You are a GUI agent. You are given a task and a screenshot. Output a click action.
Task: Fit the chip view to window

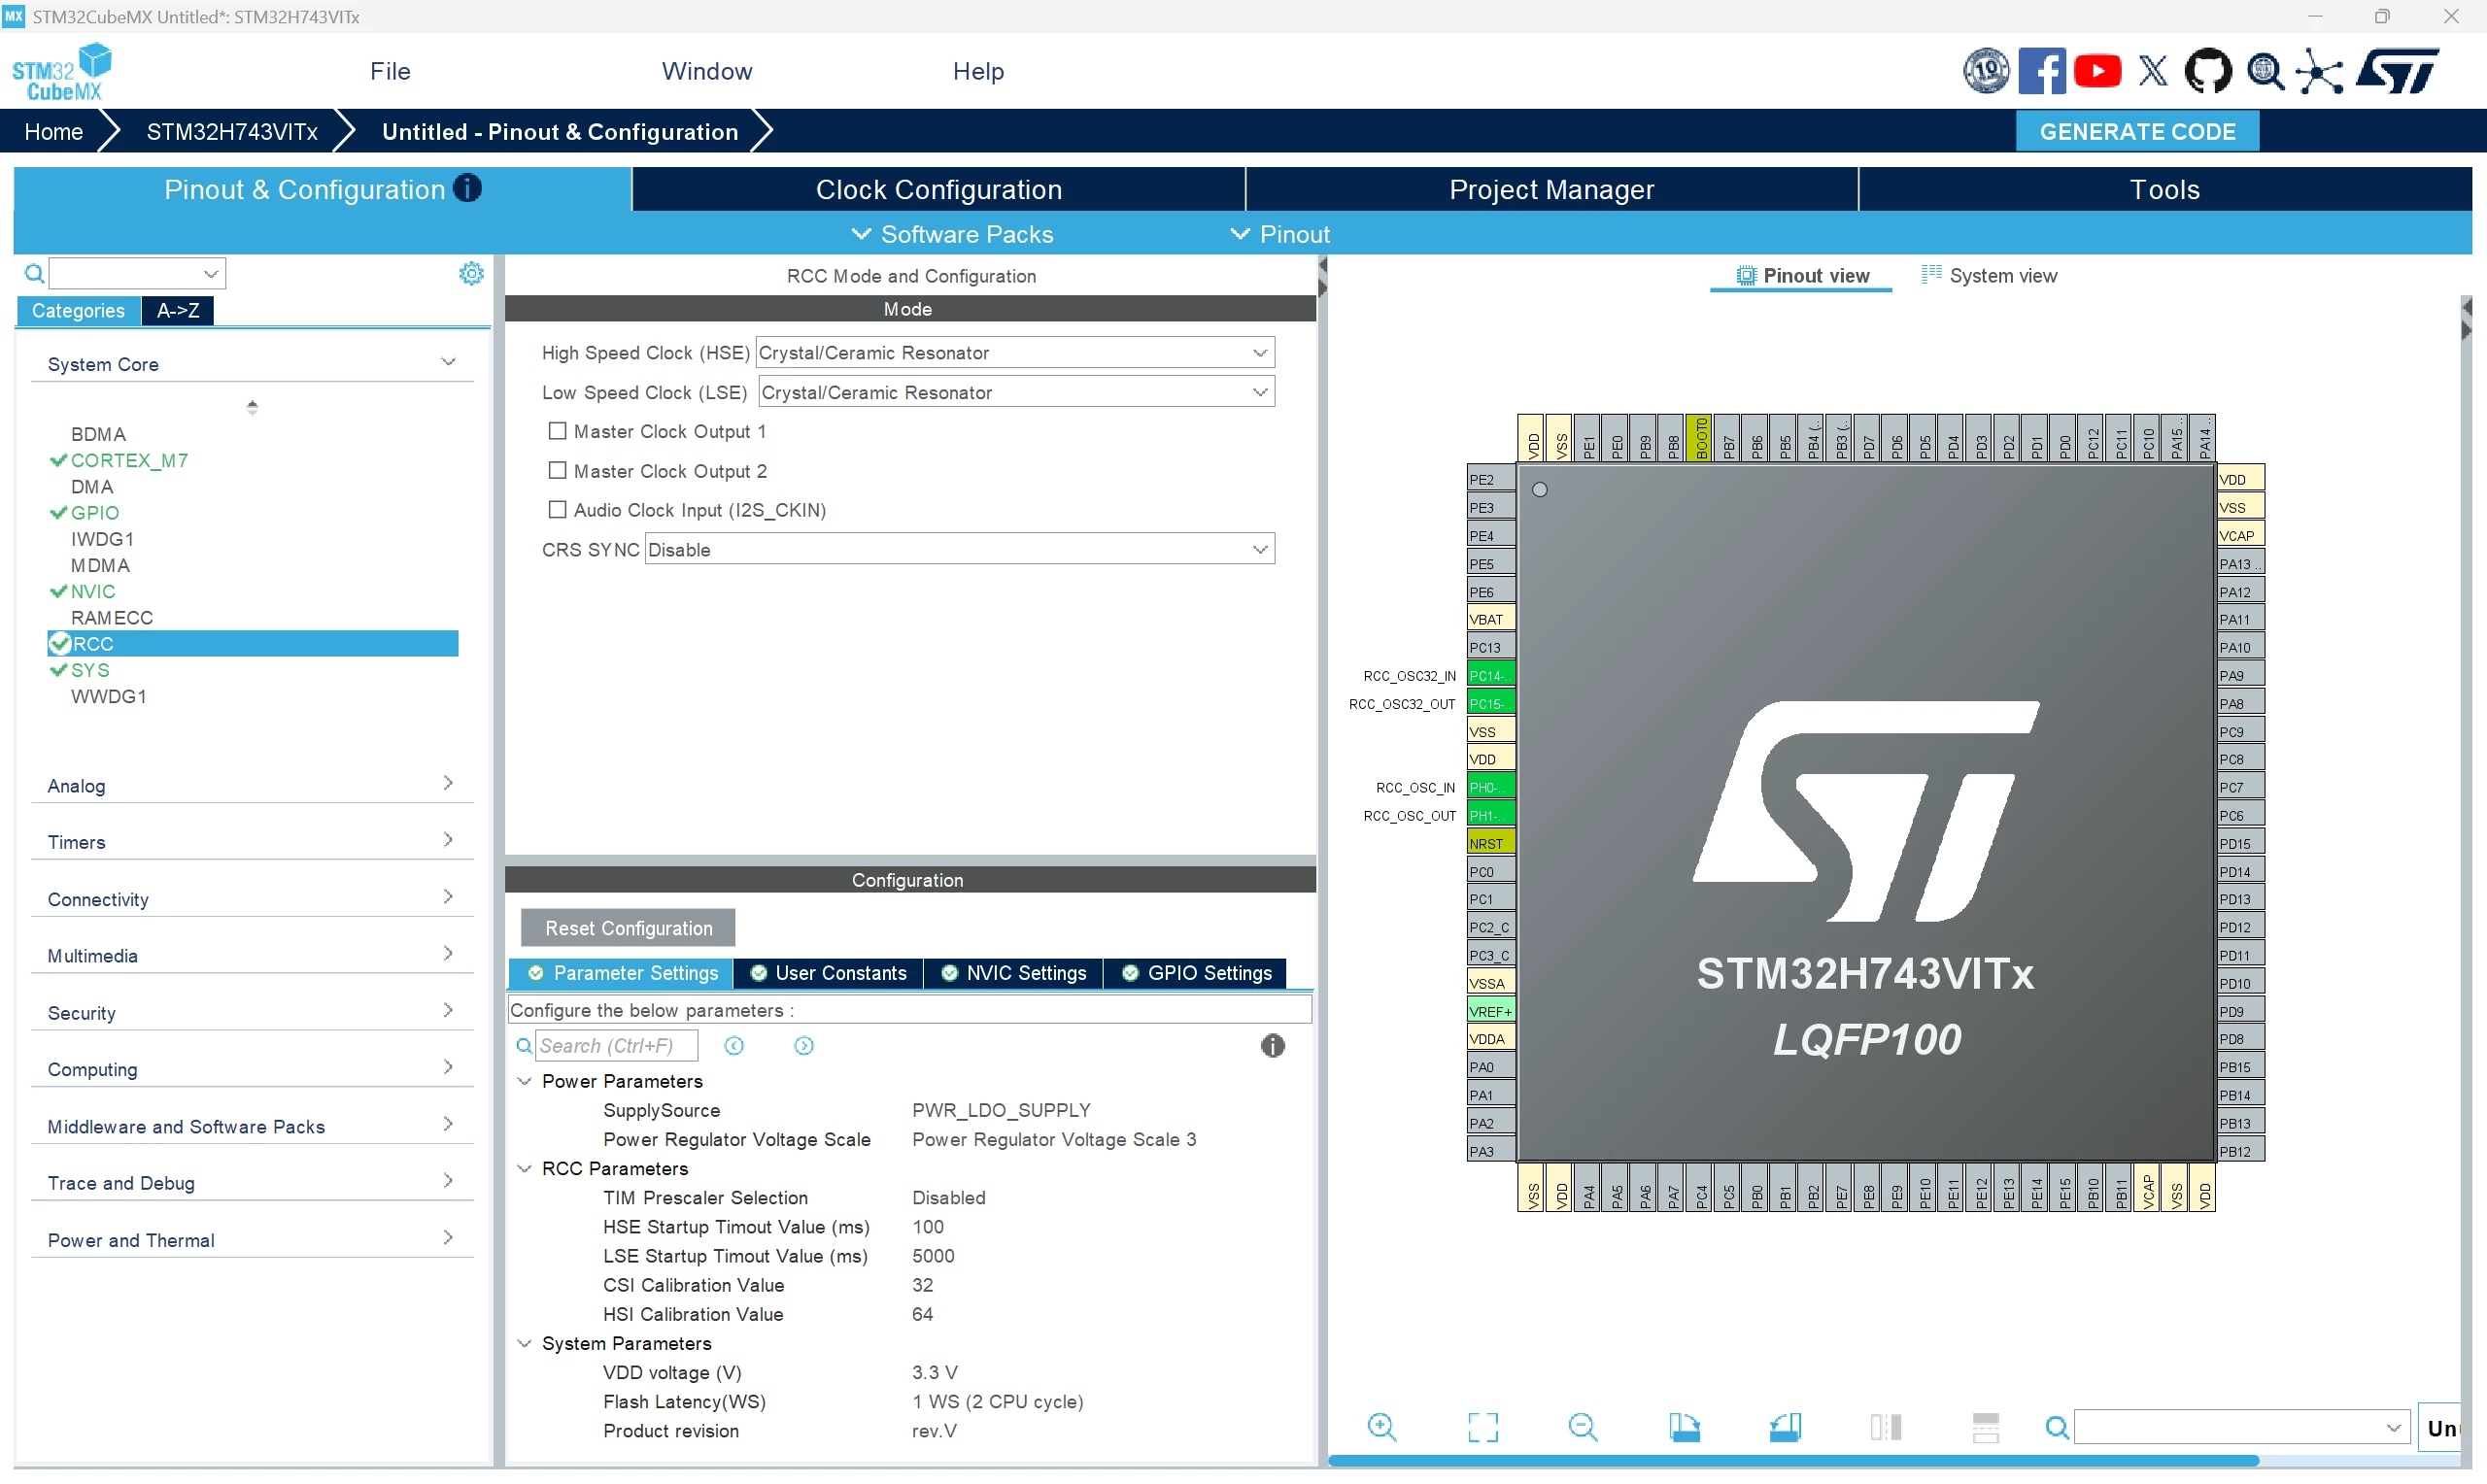[1483, 1427]
